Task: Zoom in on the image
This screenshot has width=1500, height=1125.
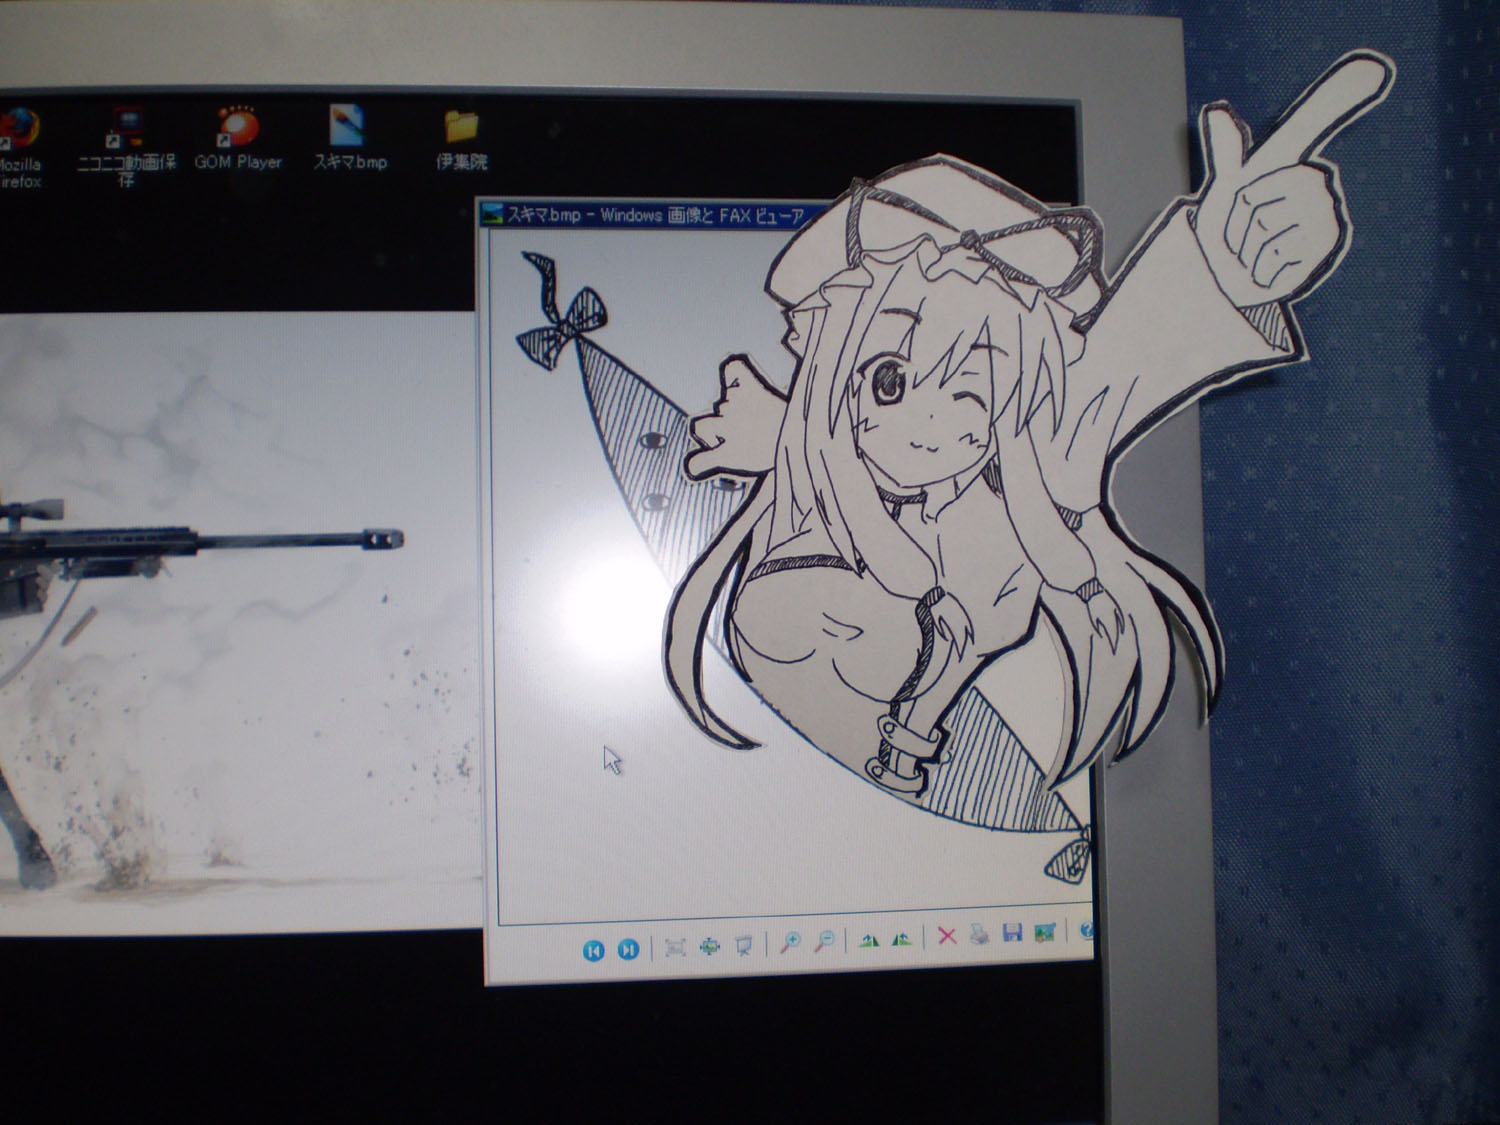Action: [x=791, y=942]
